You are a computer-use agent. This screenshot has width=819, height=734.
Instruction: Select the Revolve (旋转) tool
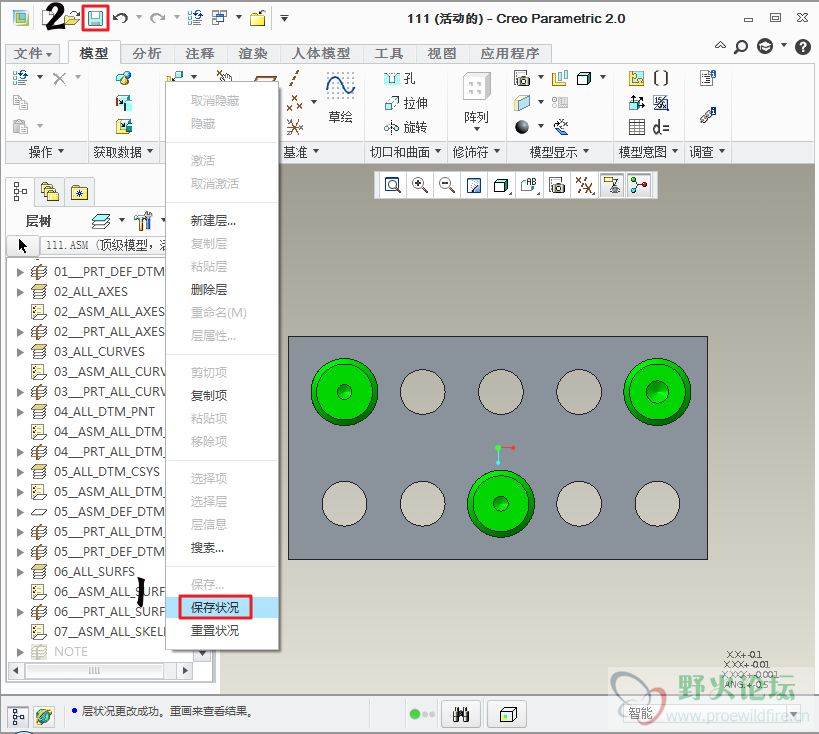(x=406, y=127)
